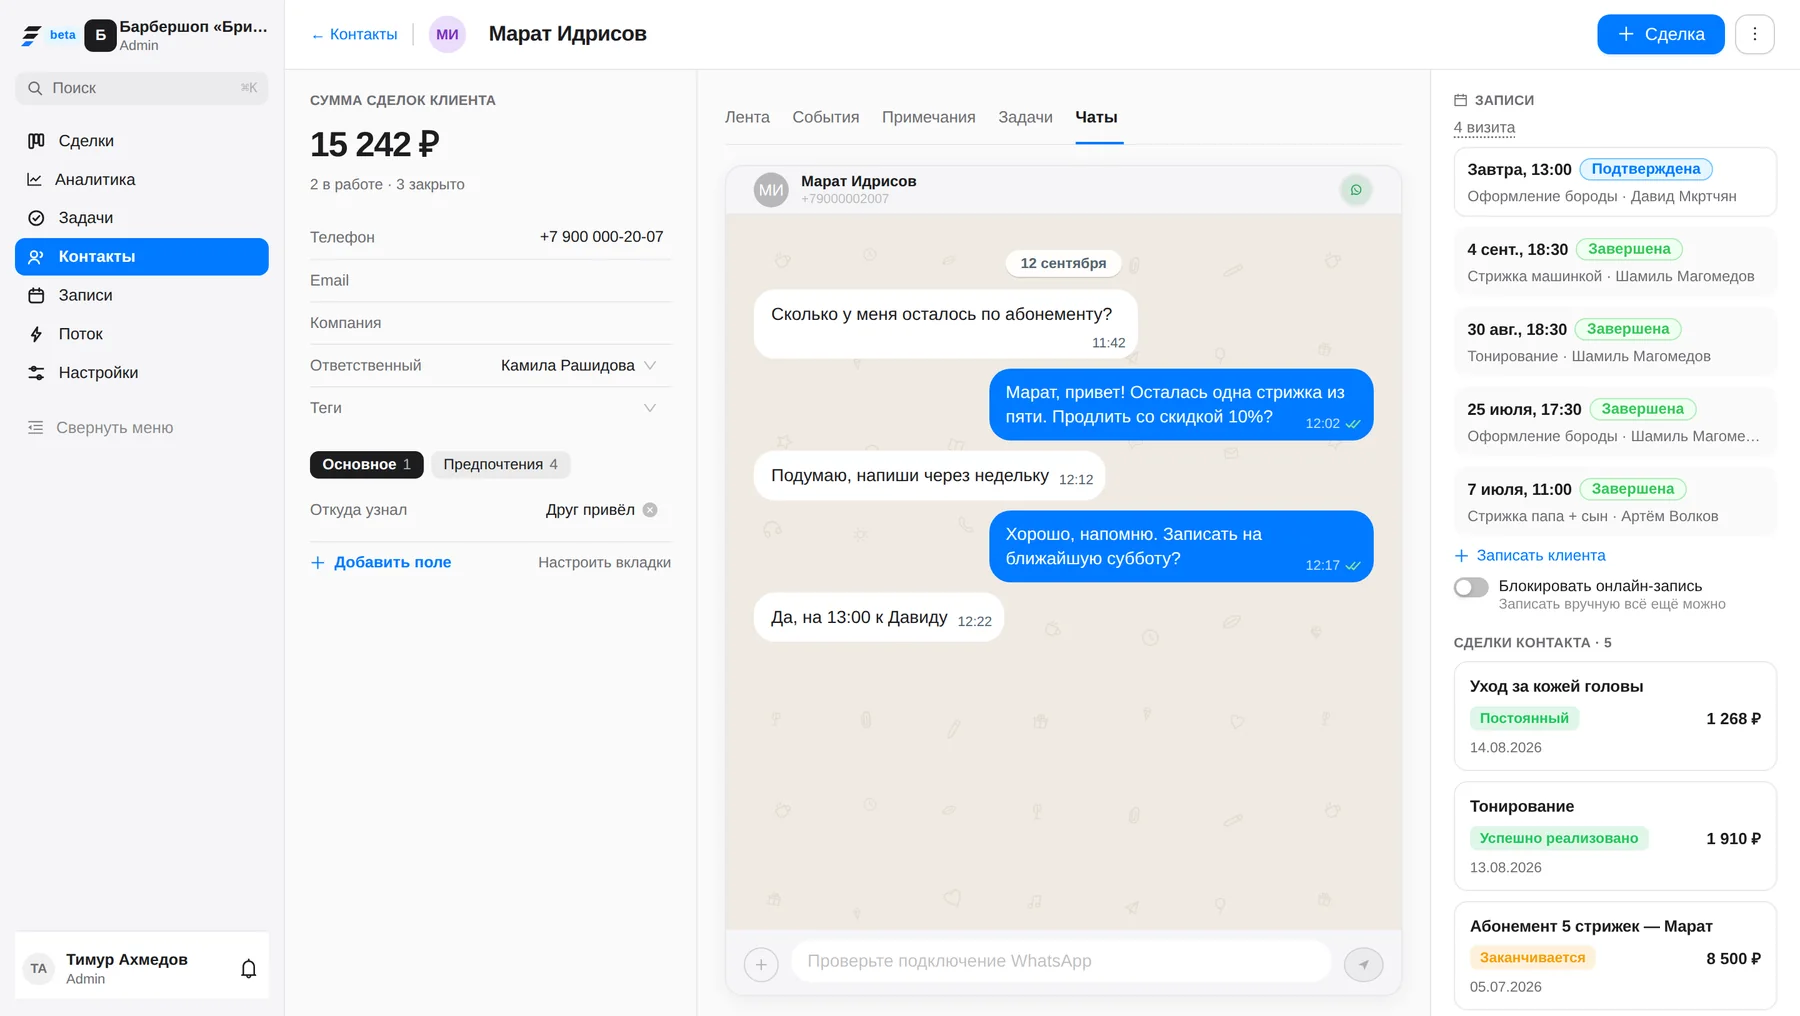The width and height of the screenshot is (1800, 1016).
Task: Go to Задачи in the sidebar
Action: coord(141,218)
